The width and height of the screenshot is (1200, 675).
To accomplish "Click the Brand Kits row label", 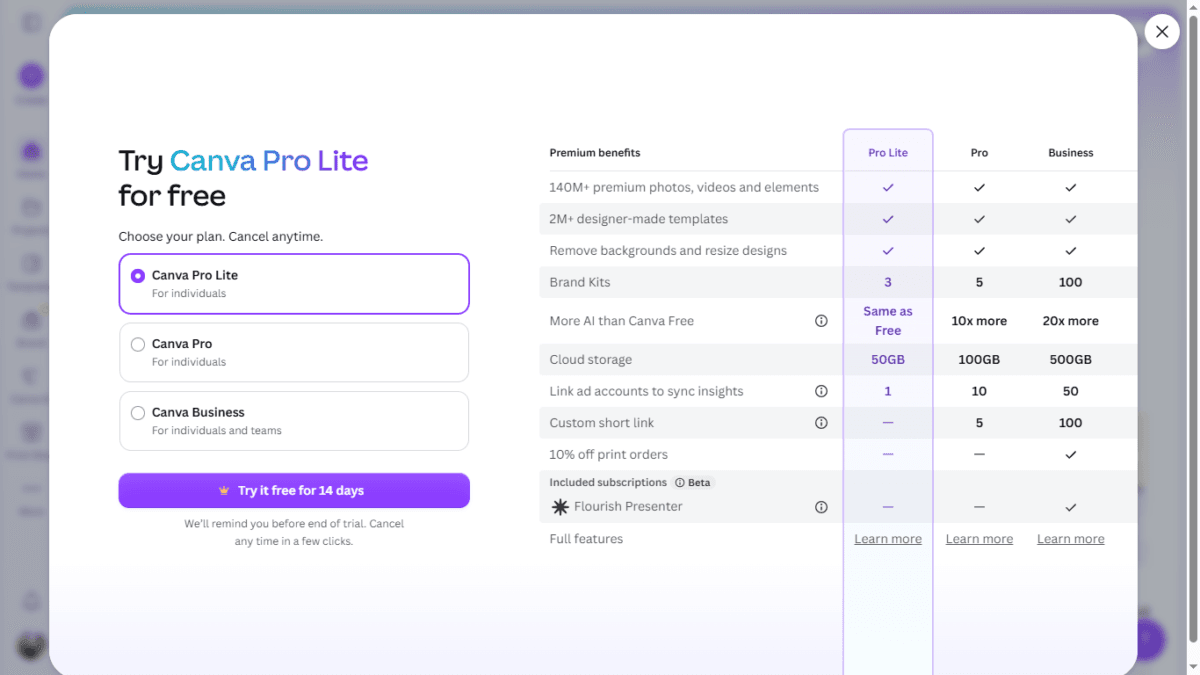I will [x=580, y=282].
